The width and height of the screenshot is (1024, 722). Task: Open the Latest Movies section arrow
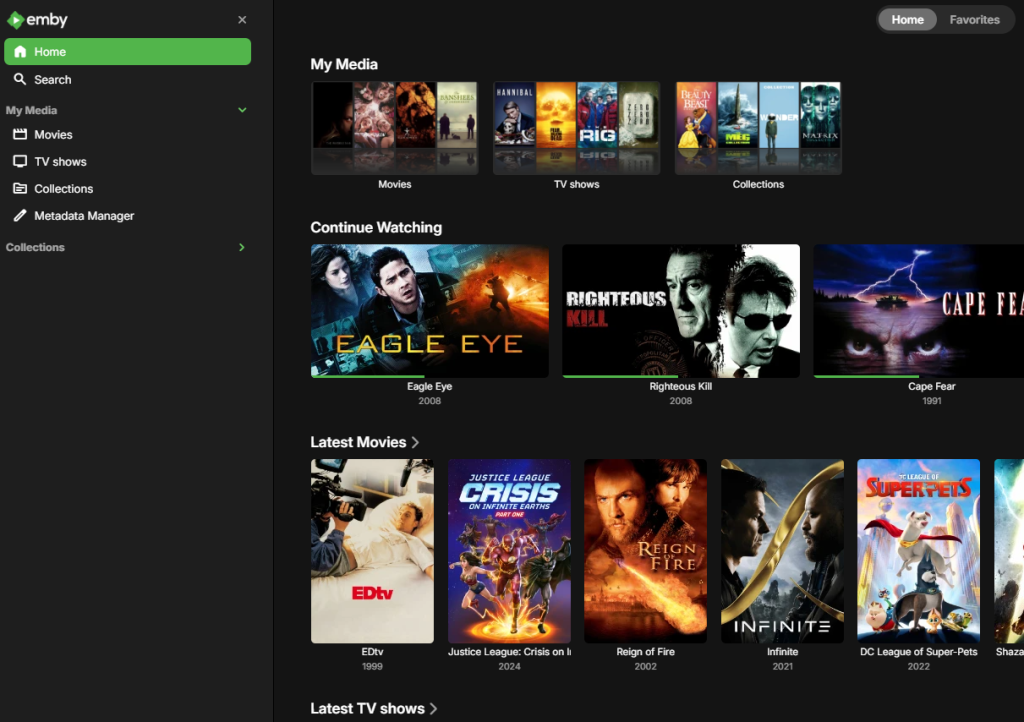tap(415, 443)
